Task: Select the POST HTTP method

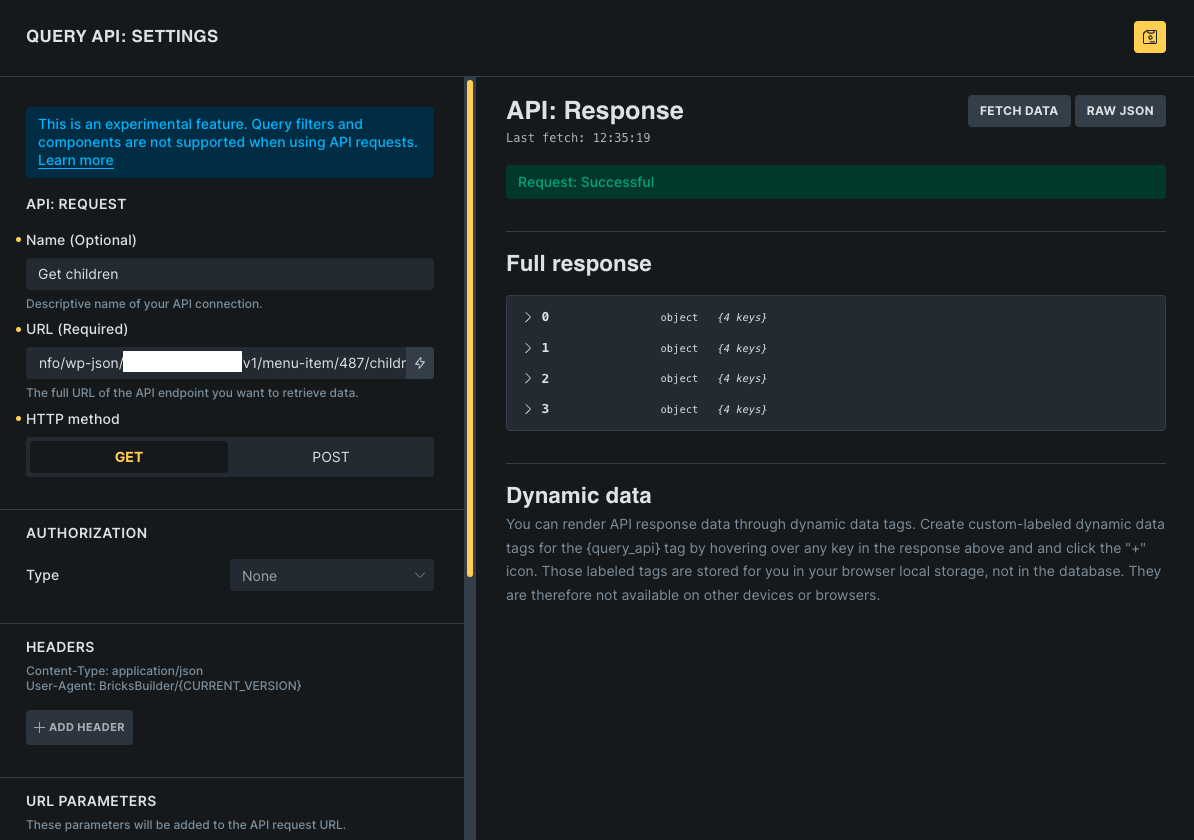Action: tap(330, 457)
